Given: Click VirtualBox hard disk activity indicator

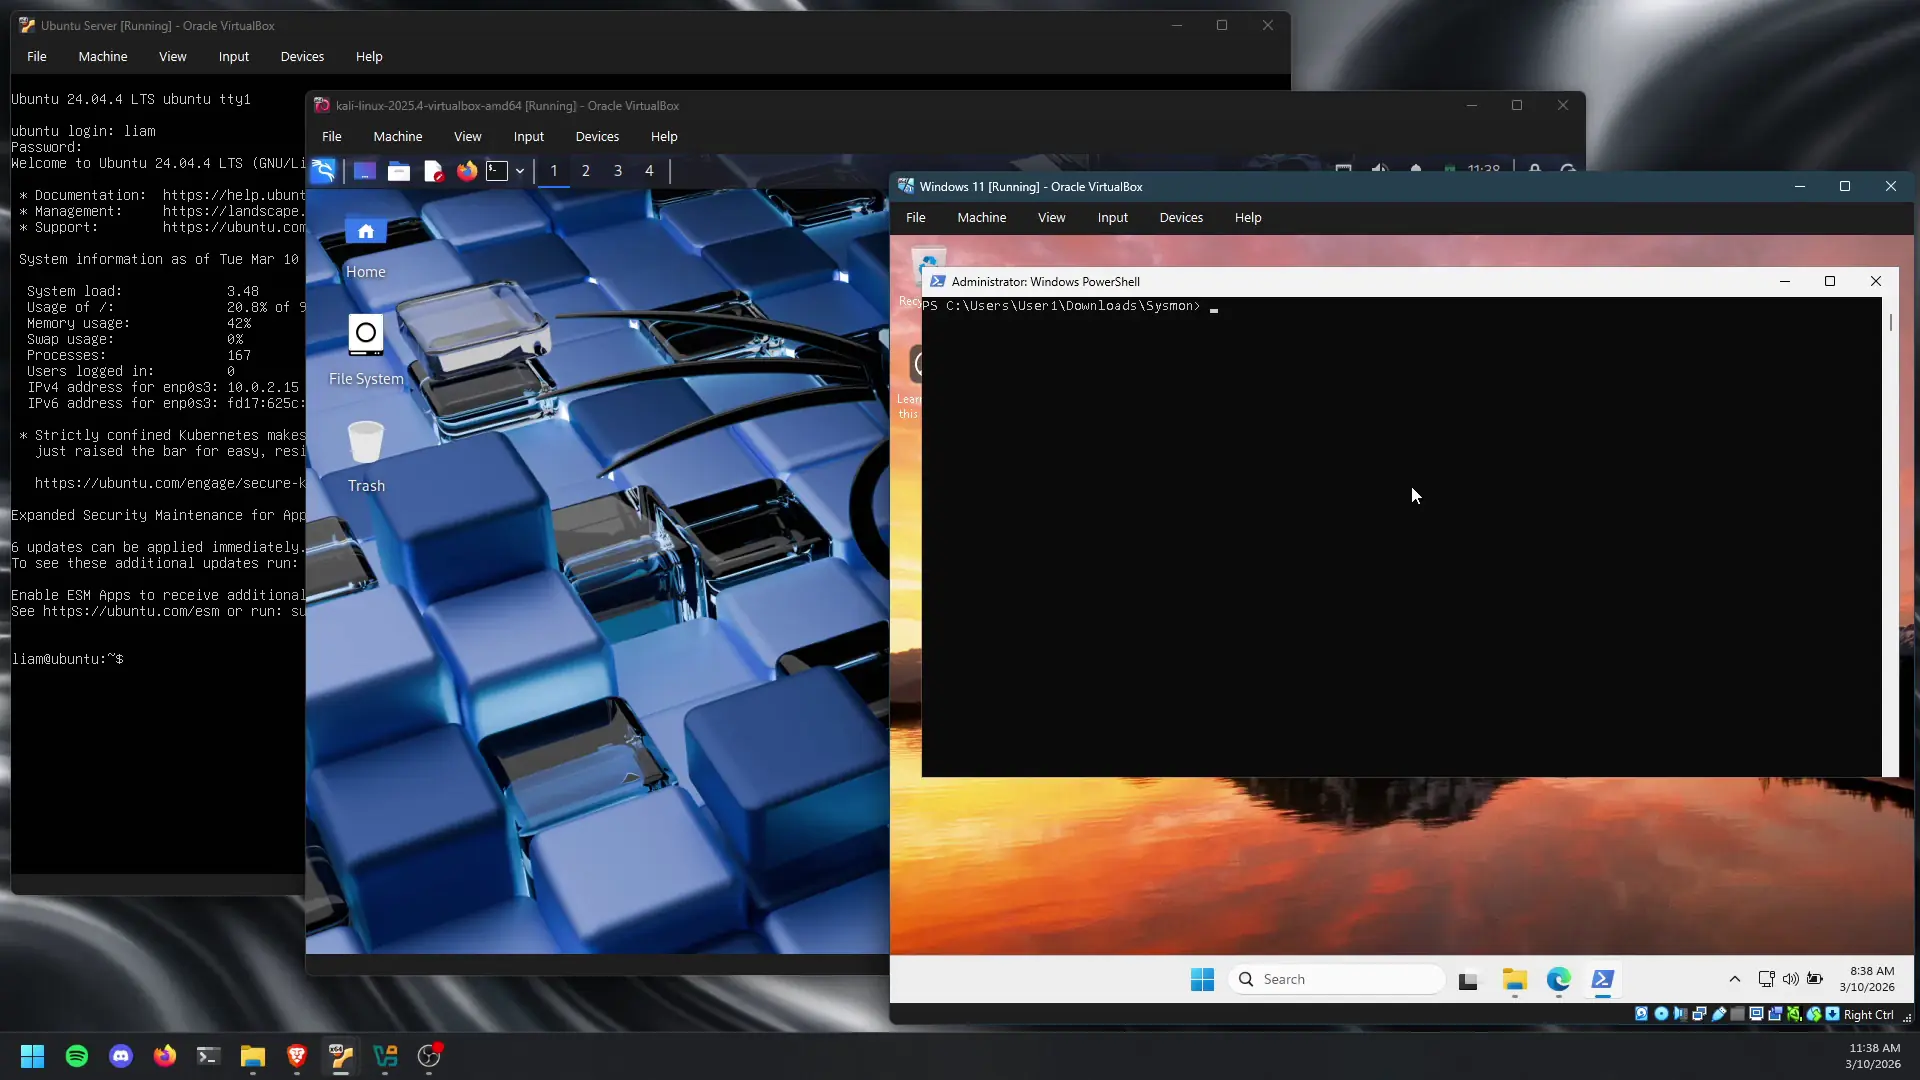Looking at the screenshot, I should point(1641,1014).
